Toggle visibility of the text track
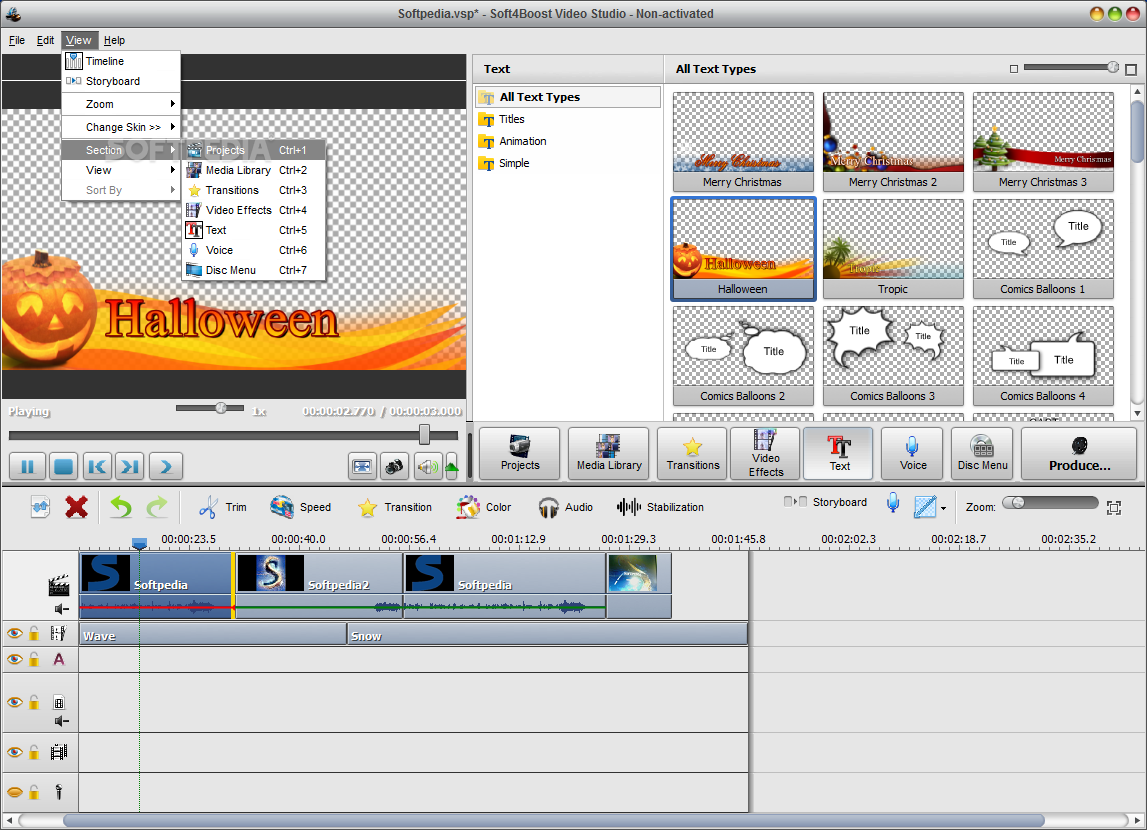The height and width of the screenshot is (830, 1147). (14, 659)
